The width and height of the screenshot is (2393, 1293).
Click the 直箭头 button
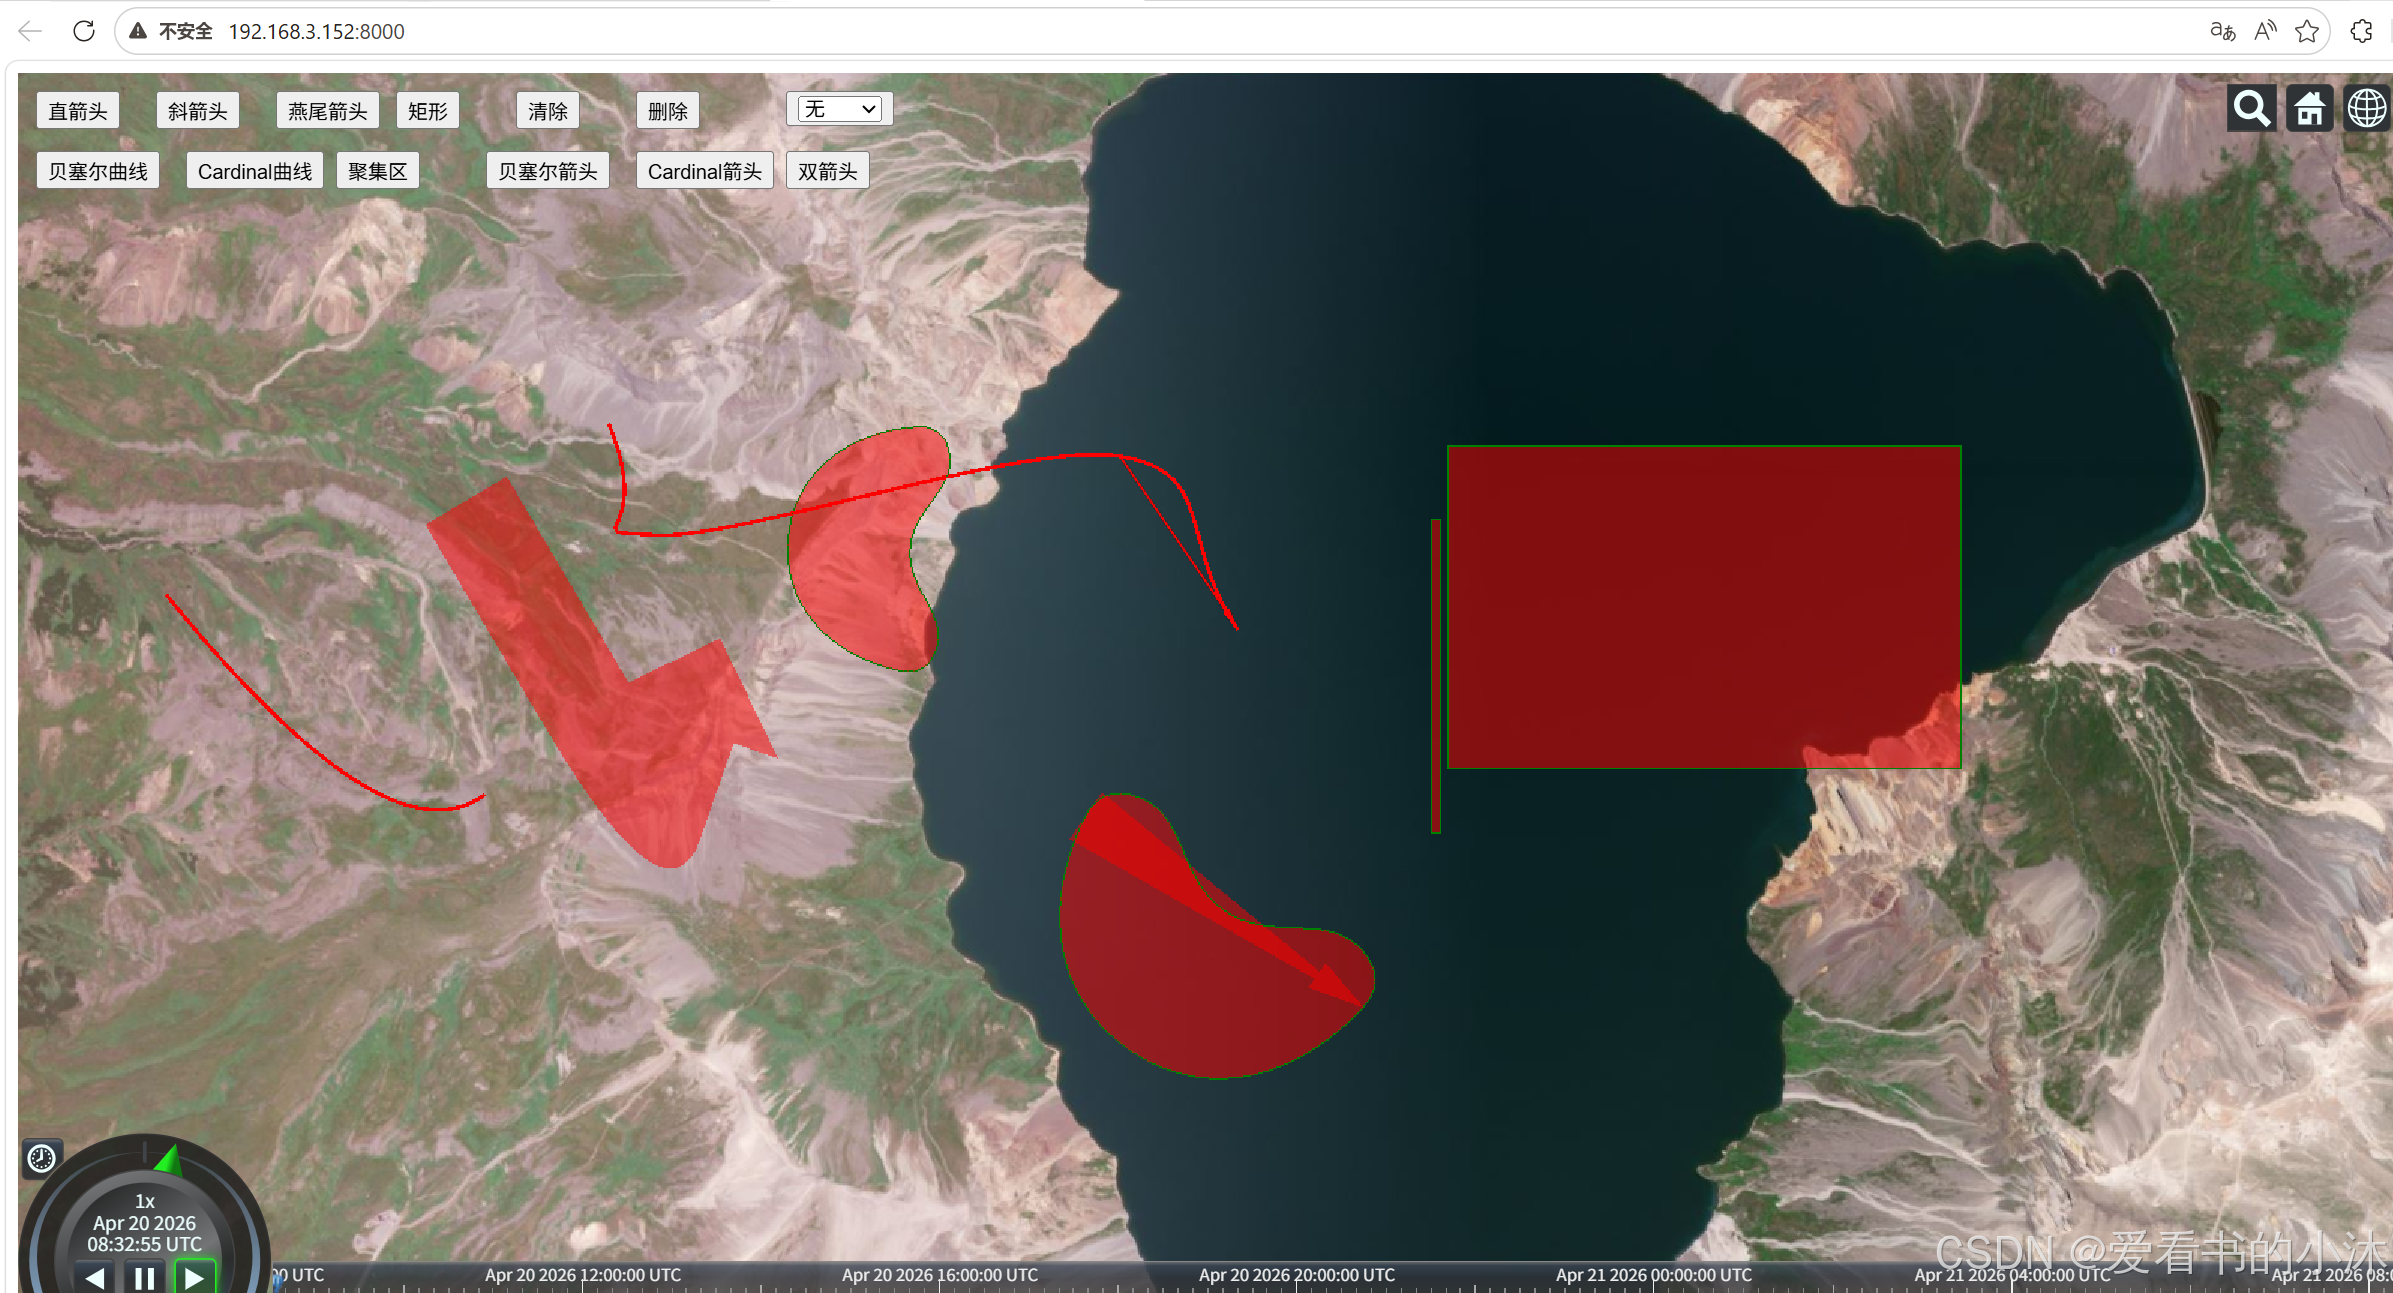pyautogui.click(x=78, y=110)
